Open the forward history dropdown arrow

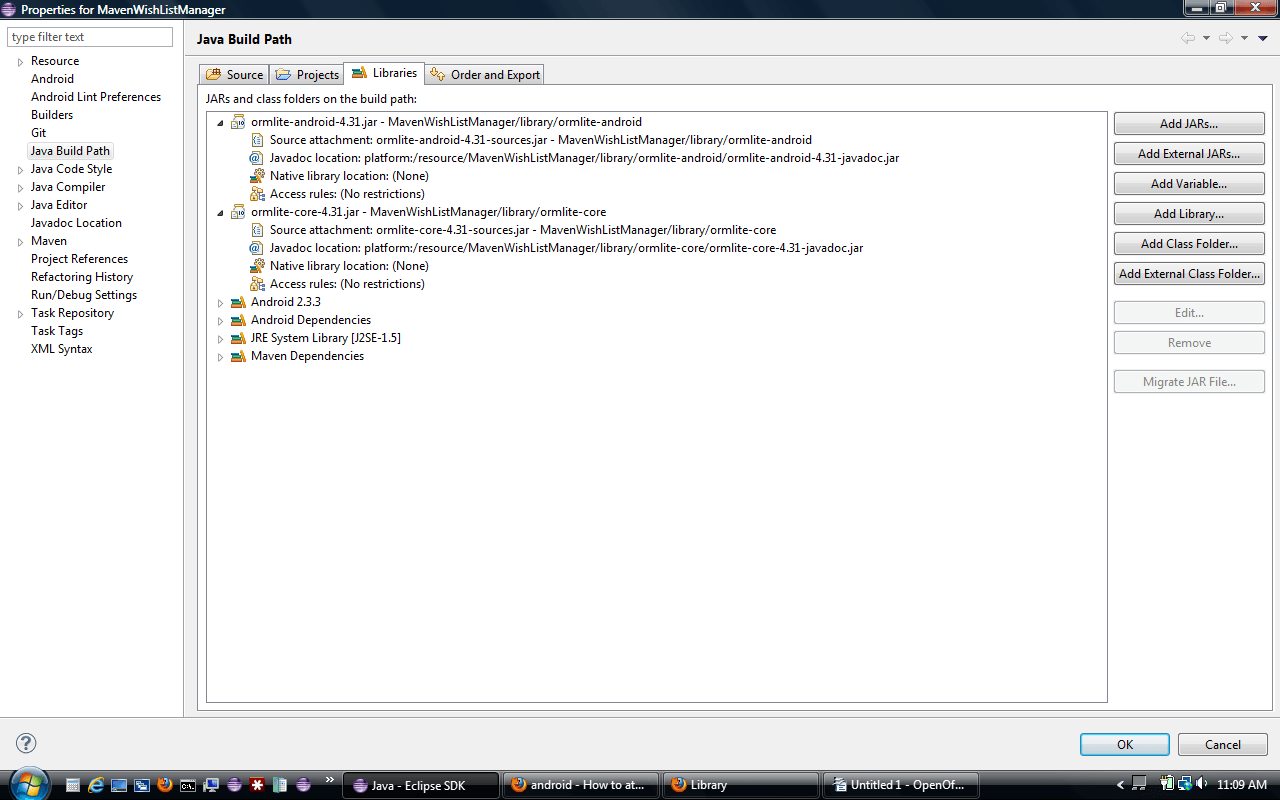(1244, 38)
